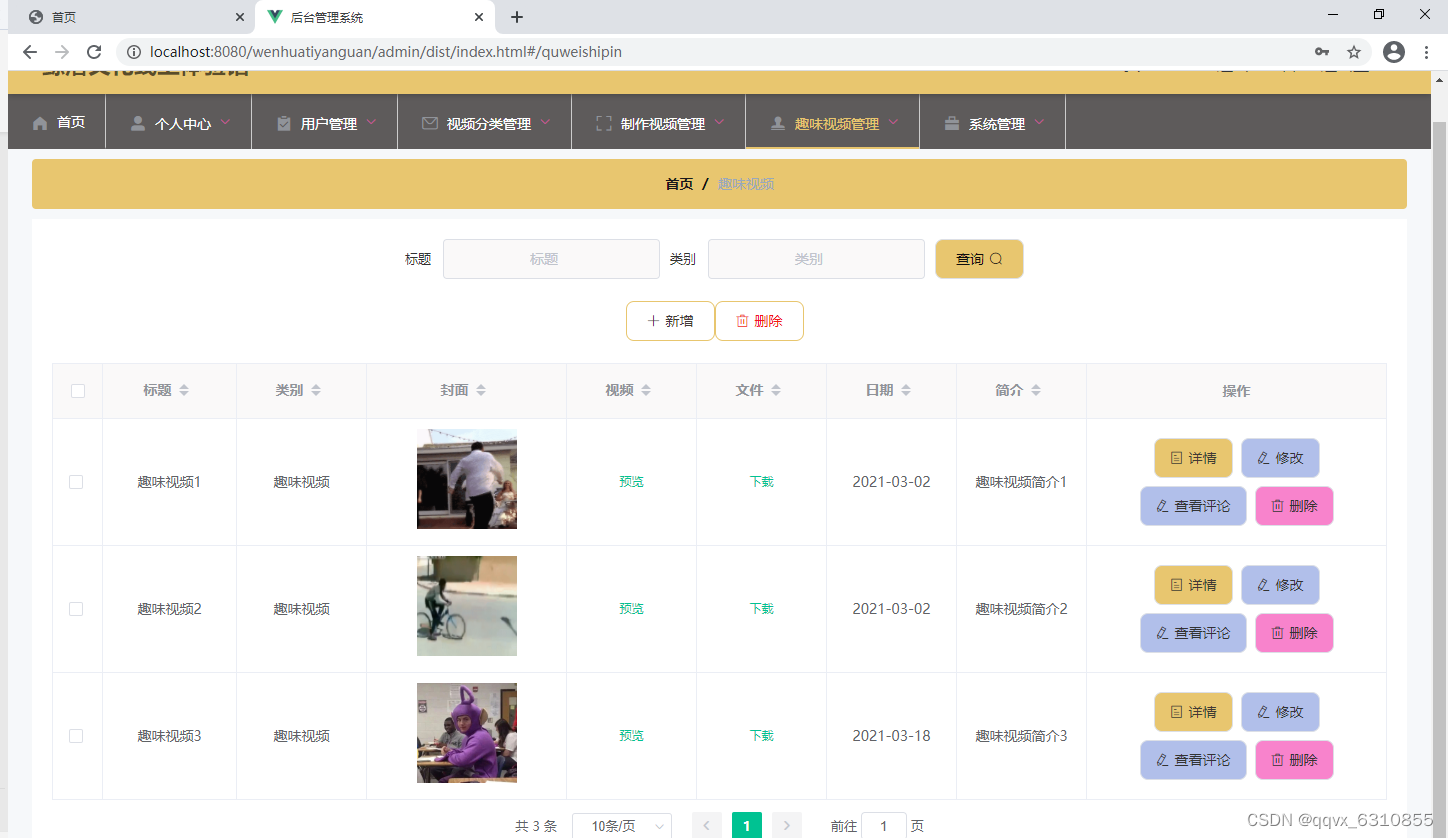Click the user icon beside 趣味视频管理
1448x838 pixels.
coord(777,123)
